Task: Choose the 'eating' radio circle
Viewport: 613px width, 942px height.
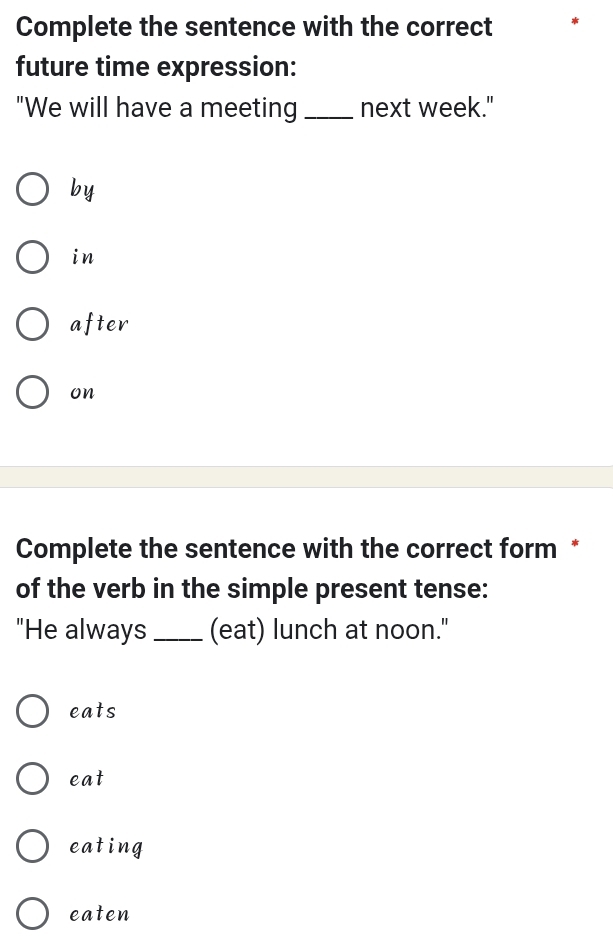Action: pos(33,846)
